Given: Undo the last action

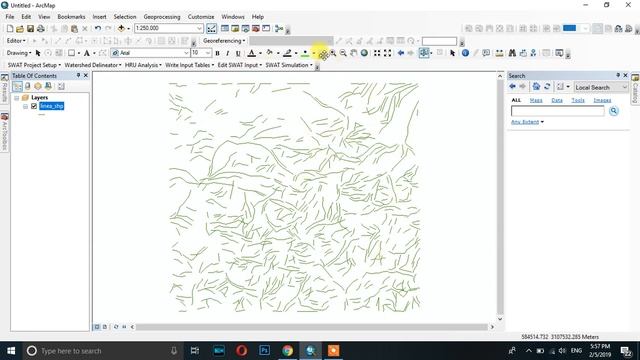Looking at the screenshot, I should [98, 29].
